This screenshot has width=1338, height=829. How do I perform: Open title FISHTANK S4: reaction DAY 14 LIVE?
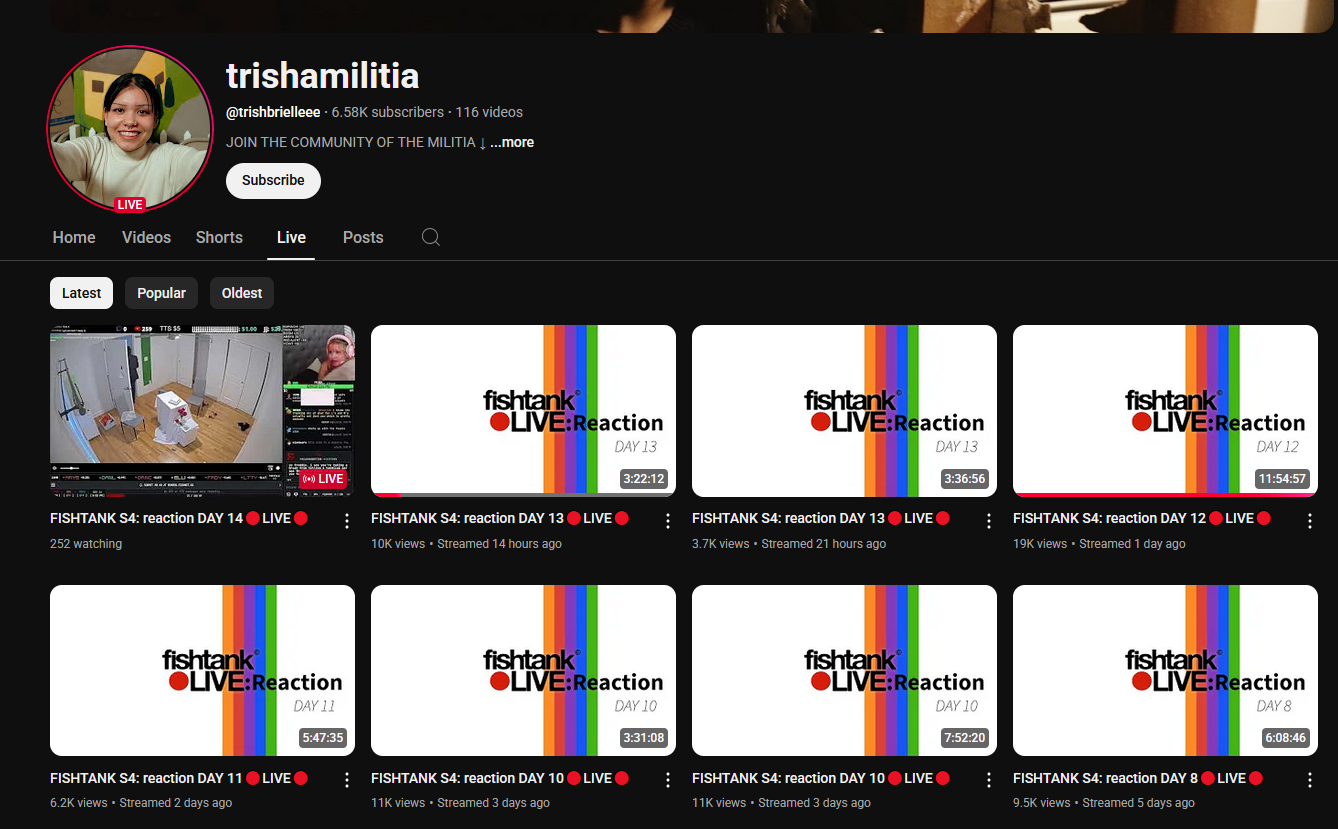[x=179, y=518]
